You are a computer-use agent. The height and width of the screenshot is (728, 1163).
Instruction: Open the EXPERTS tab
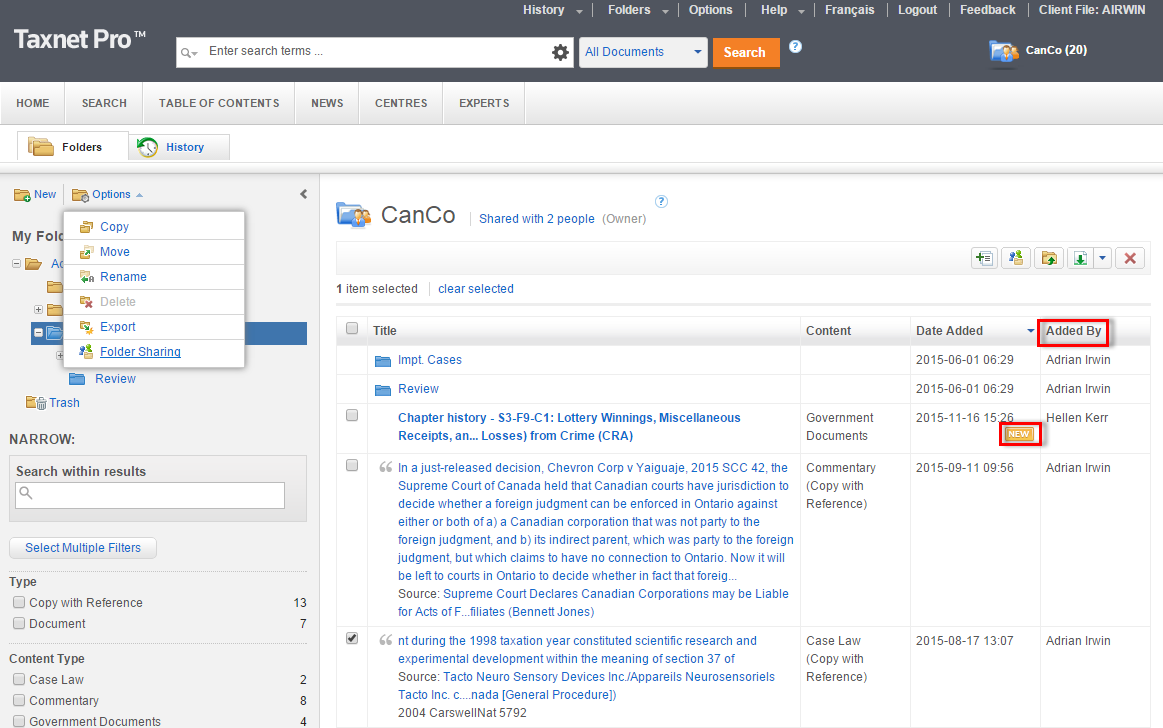coord(484,103)
